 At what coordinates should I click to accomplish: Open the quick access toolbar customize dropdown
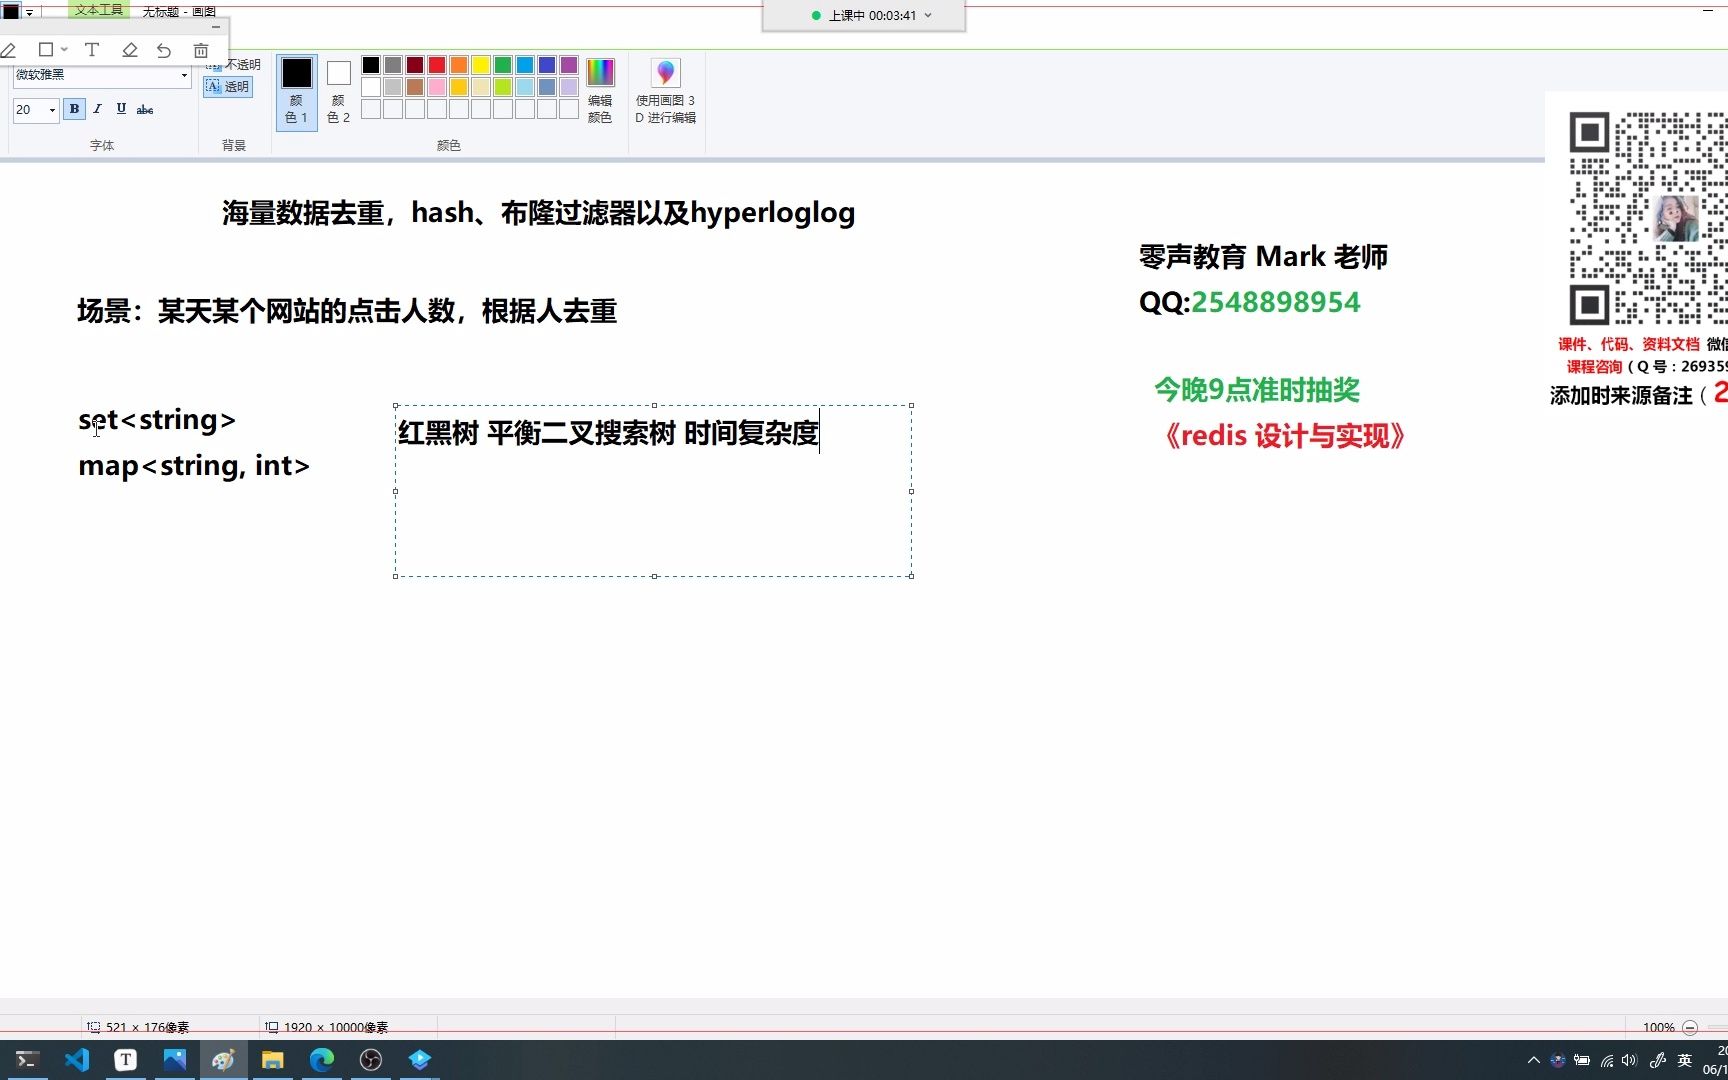pos(30,12)
